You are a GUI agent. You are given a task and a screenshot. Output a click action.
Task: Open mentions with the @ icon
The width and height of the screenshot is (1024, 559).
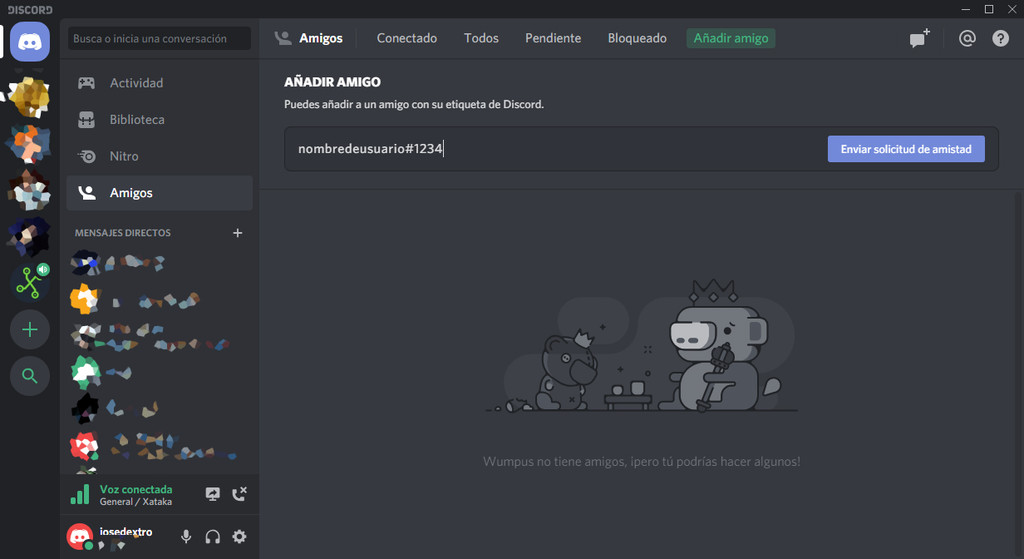[967, 39]
